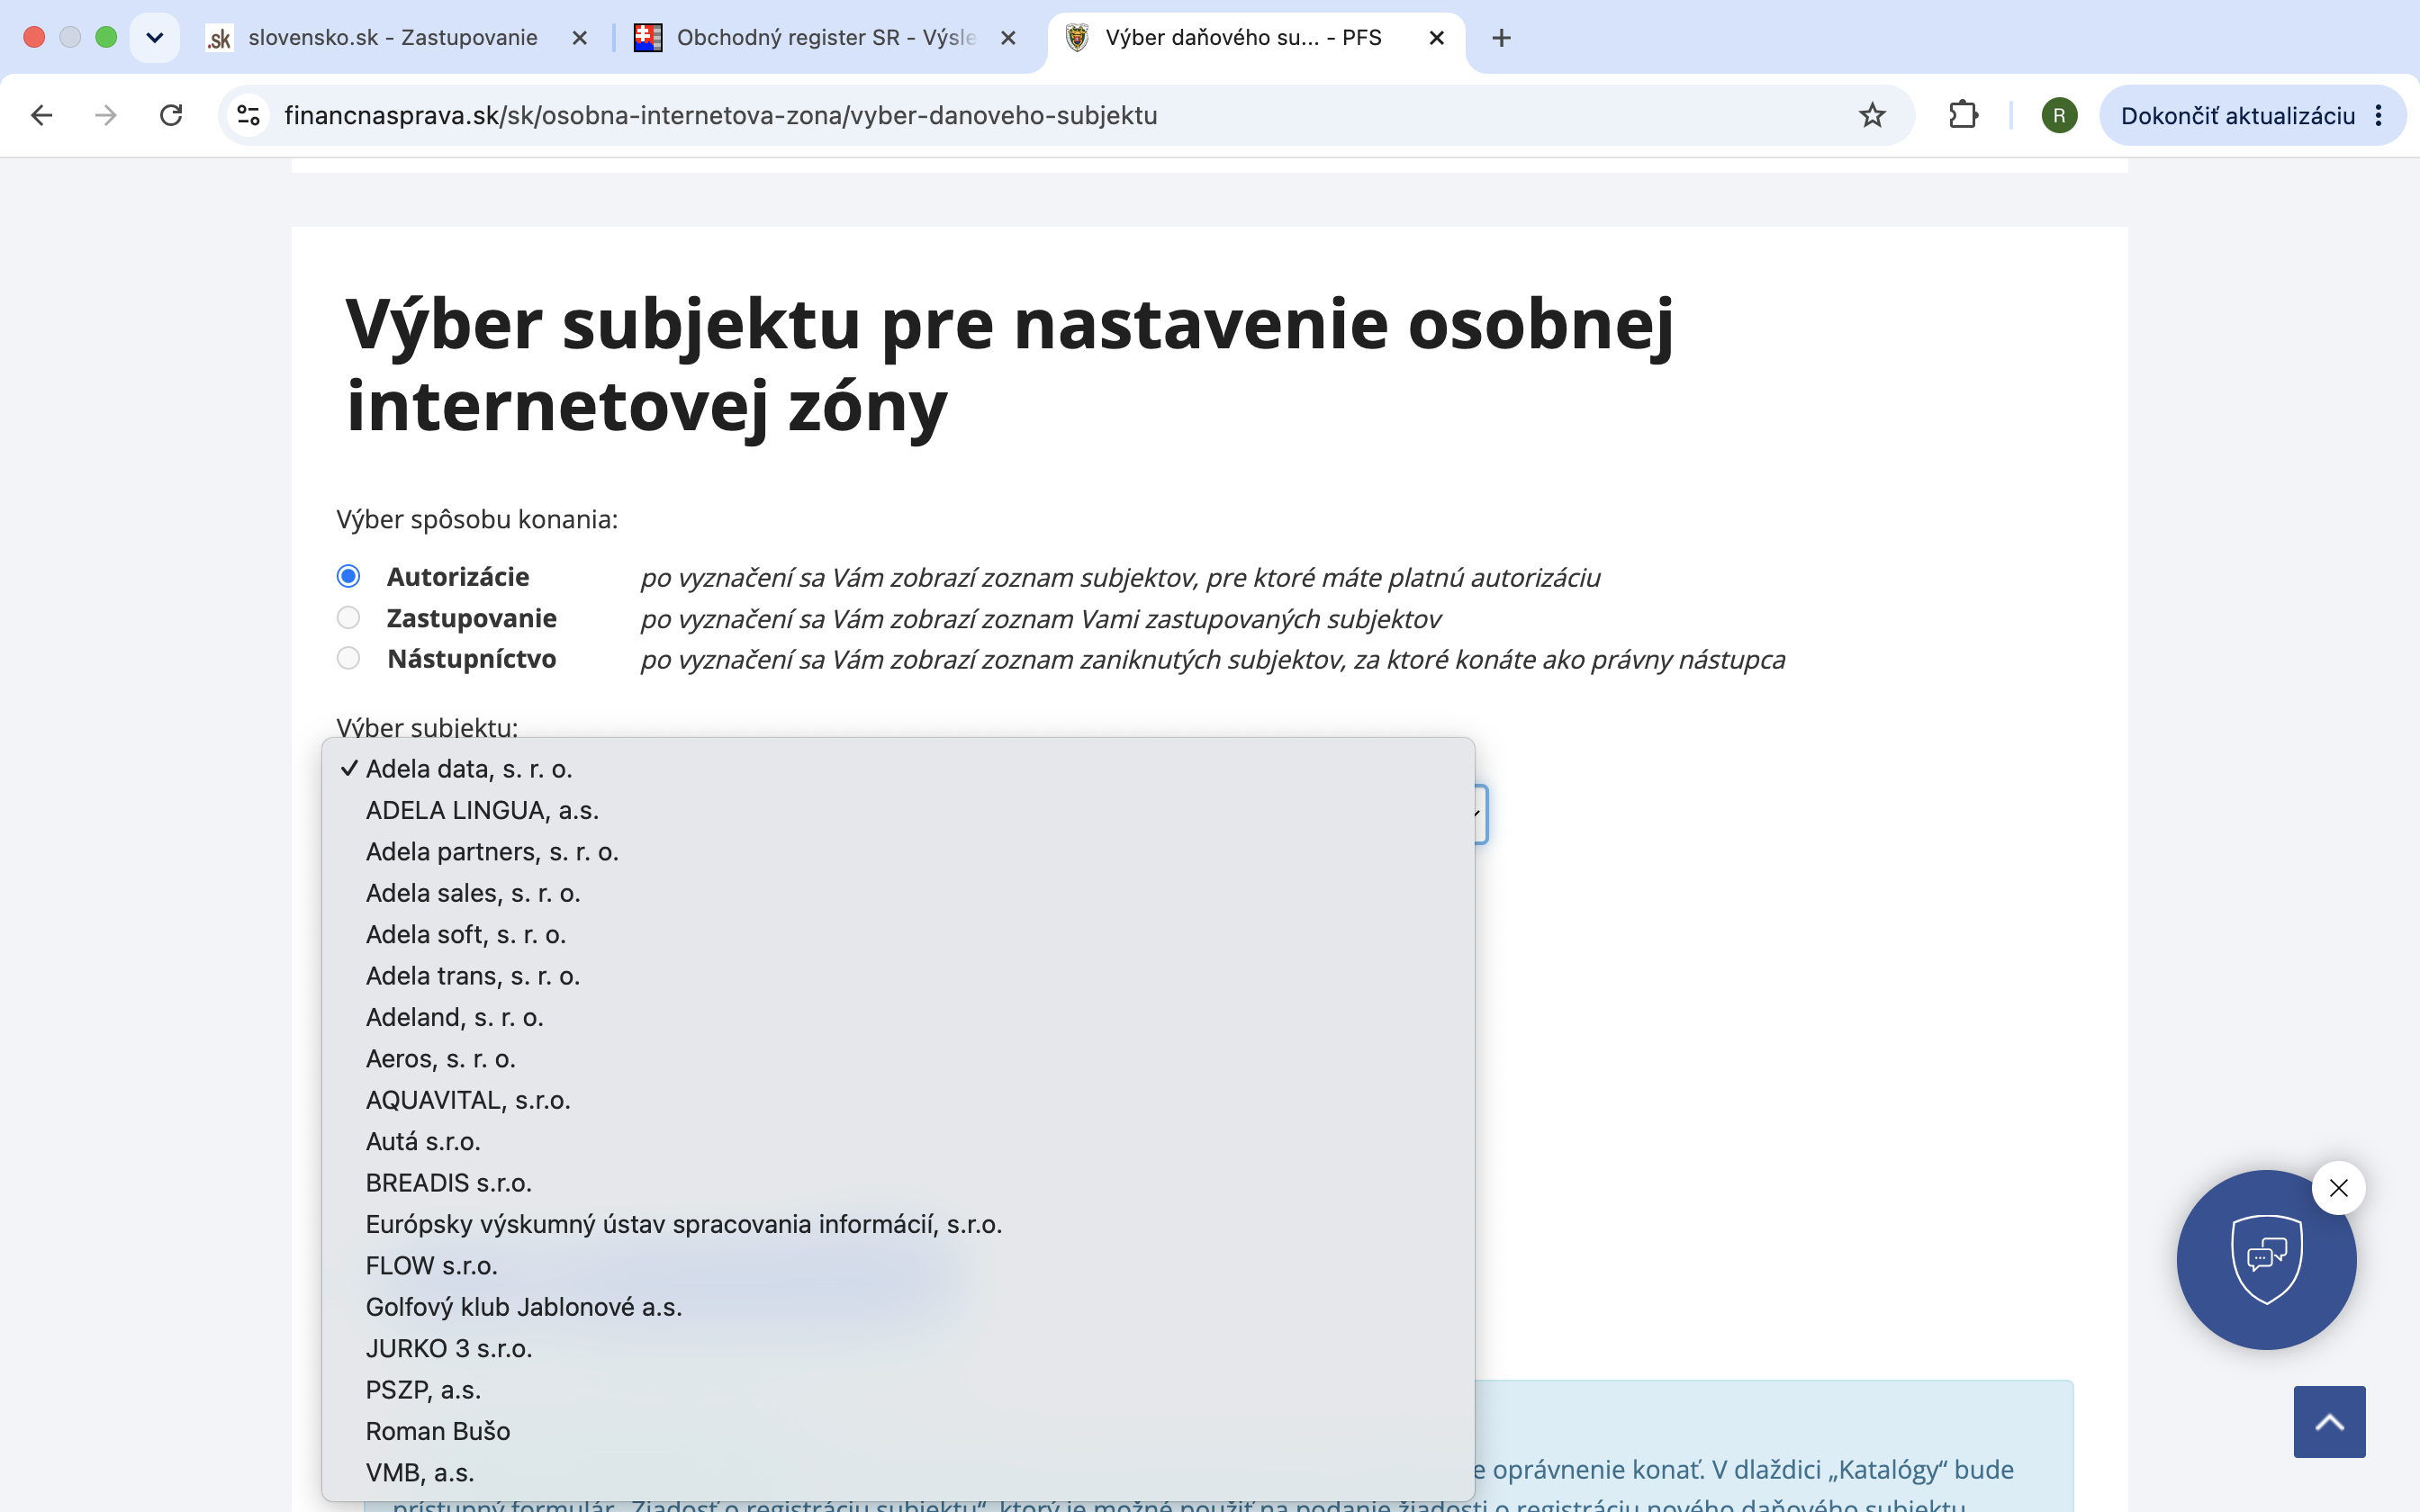Open the browser extensions puzzle icon
The image size is (2420, 1512).
pos(1963,116)
